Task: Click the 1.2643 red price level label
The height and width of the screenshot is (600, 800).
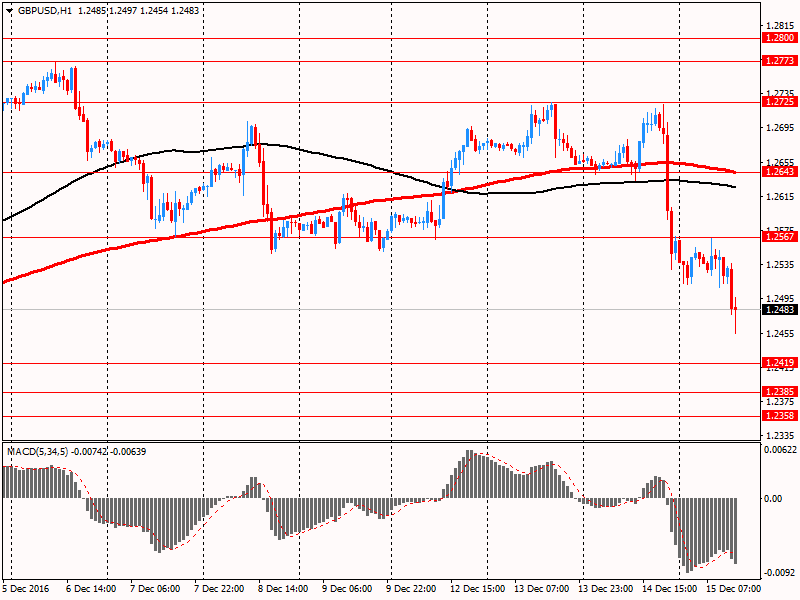Action: [x=779, y=172]
